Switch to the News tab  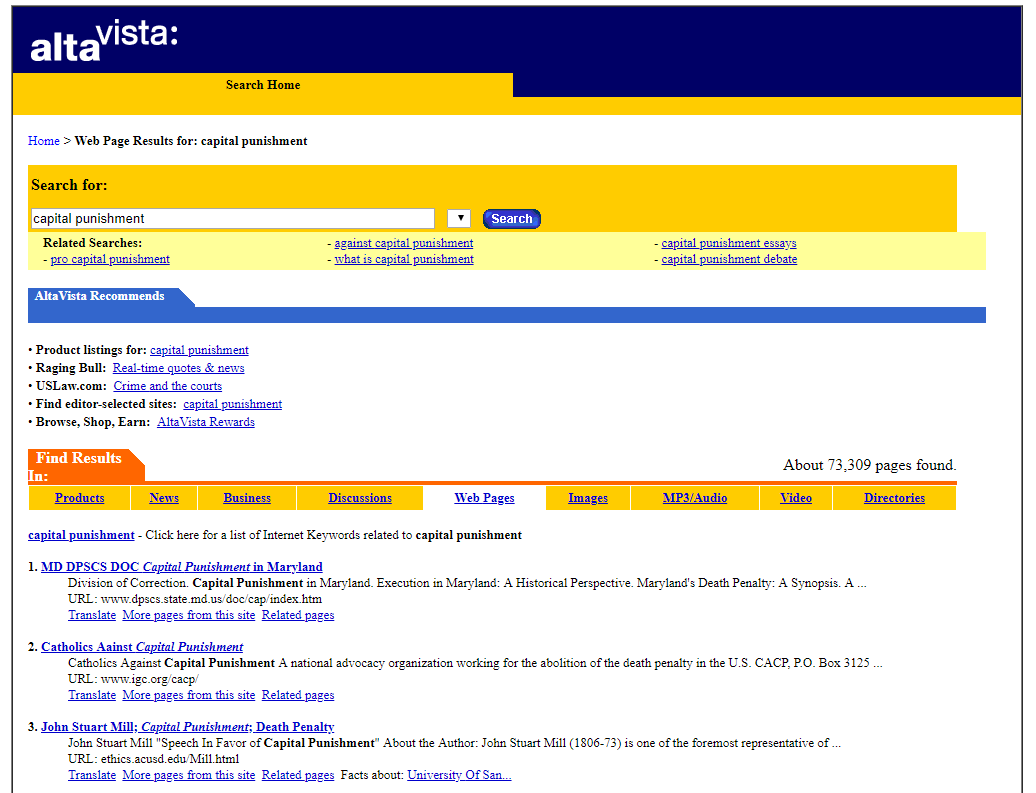[x=164, y=498]
